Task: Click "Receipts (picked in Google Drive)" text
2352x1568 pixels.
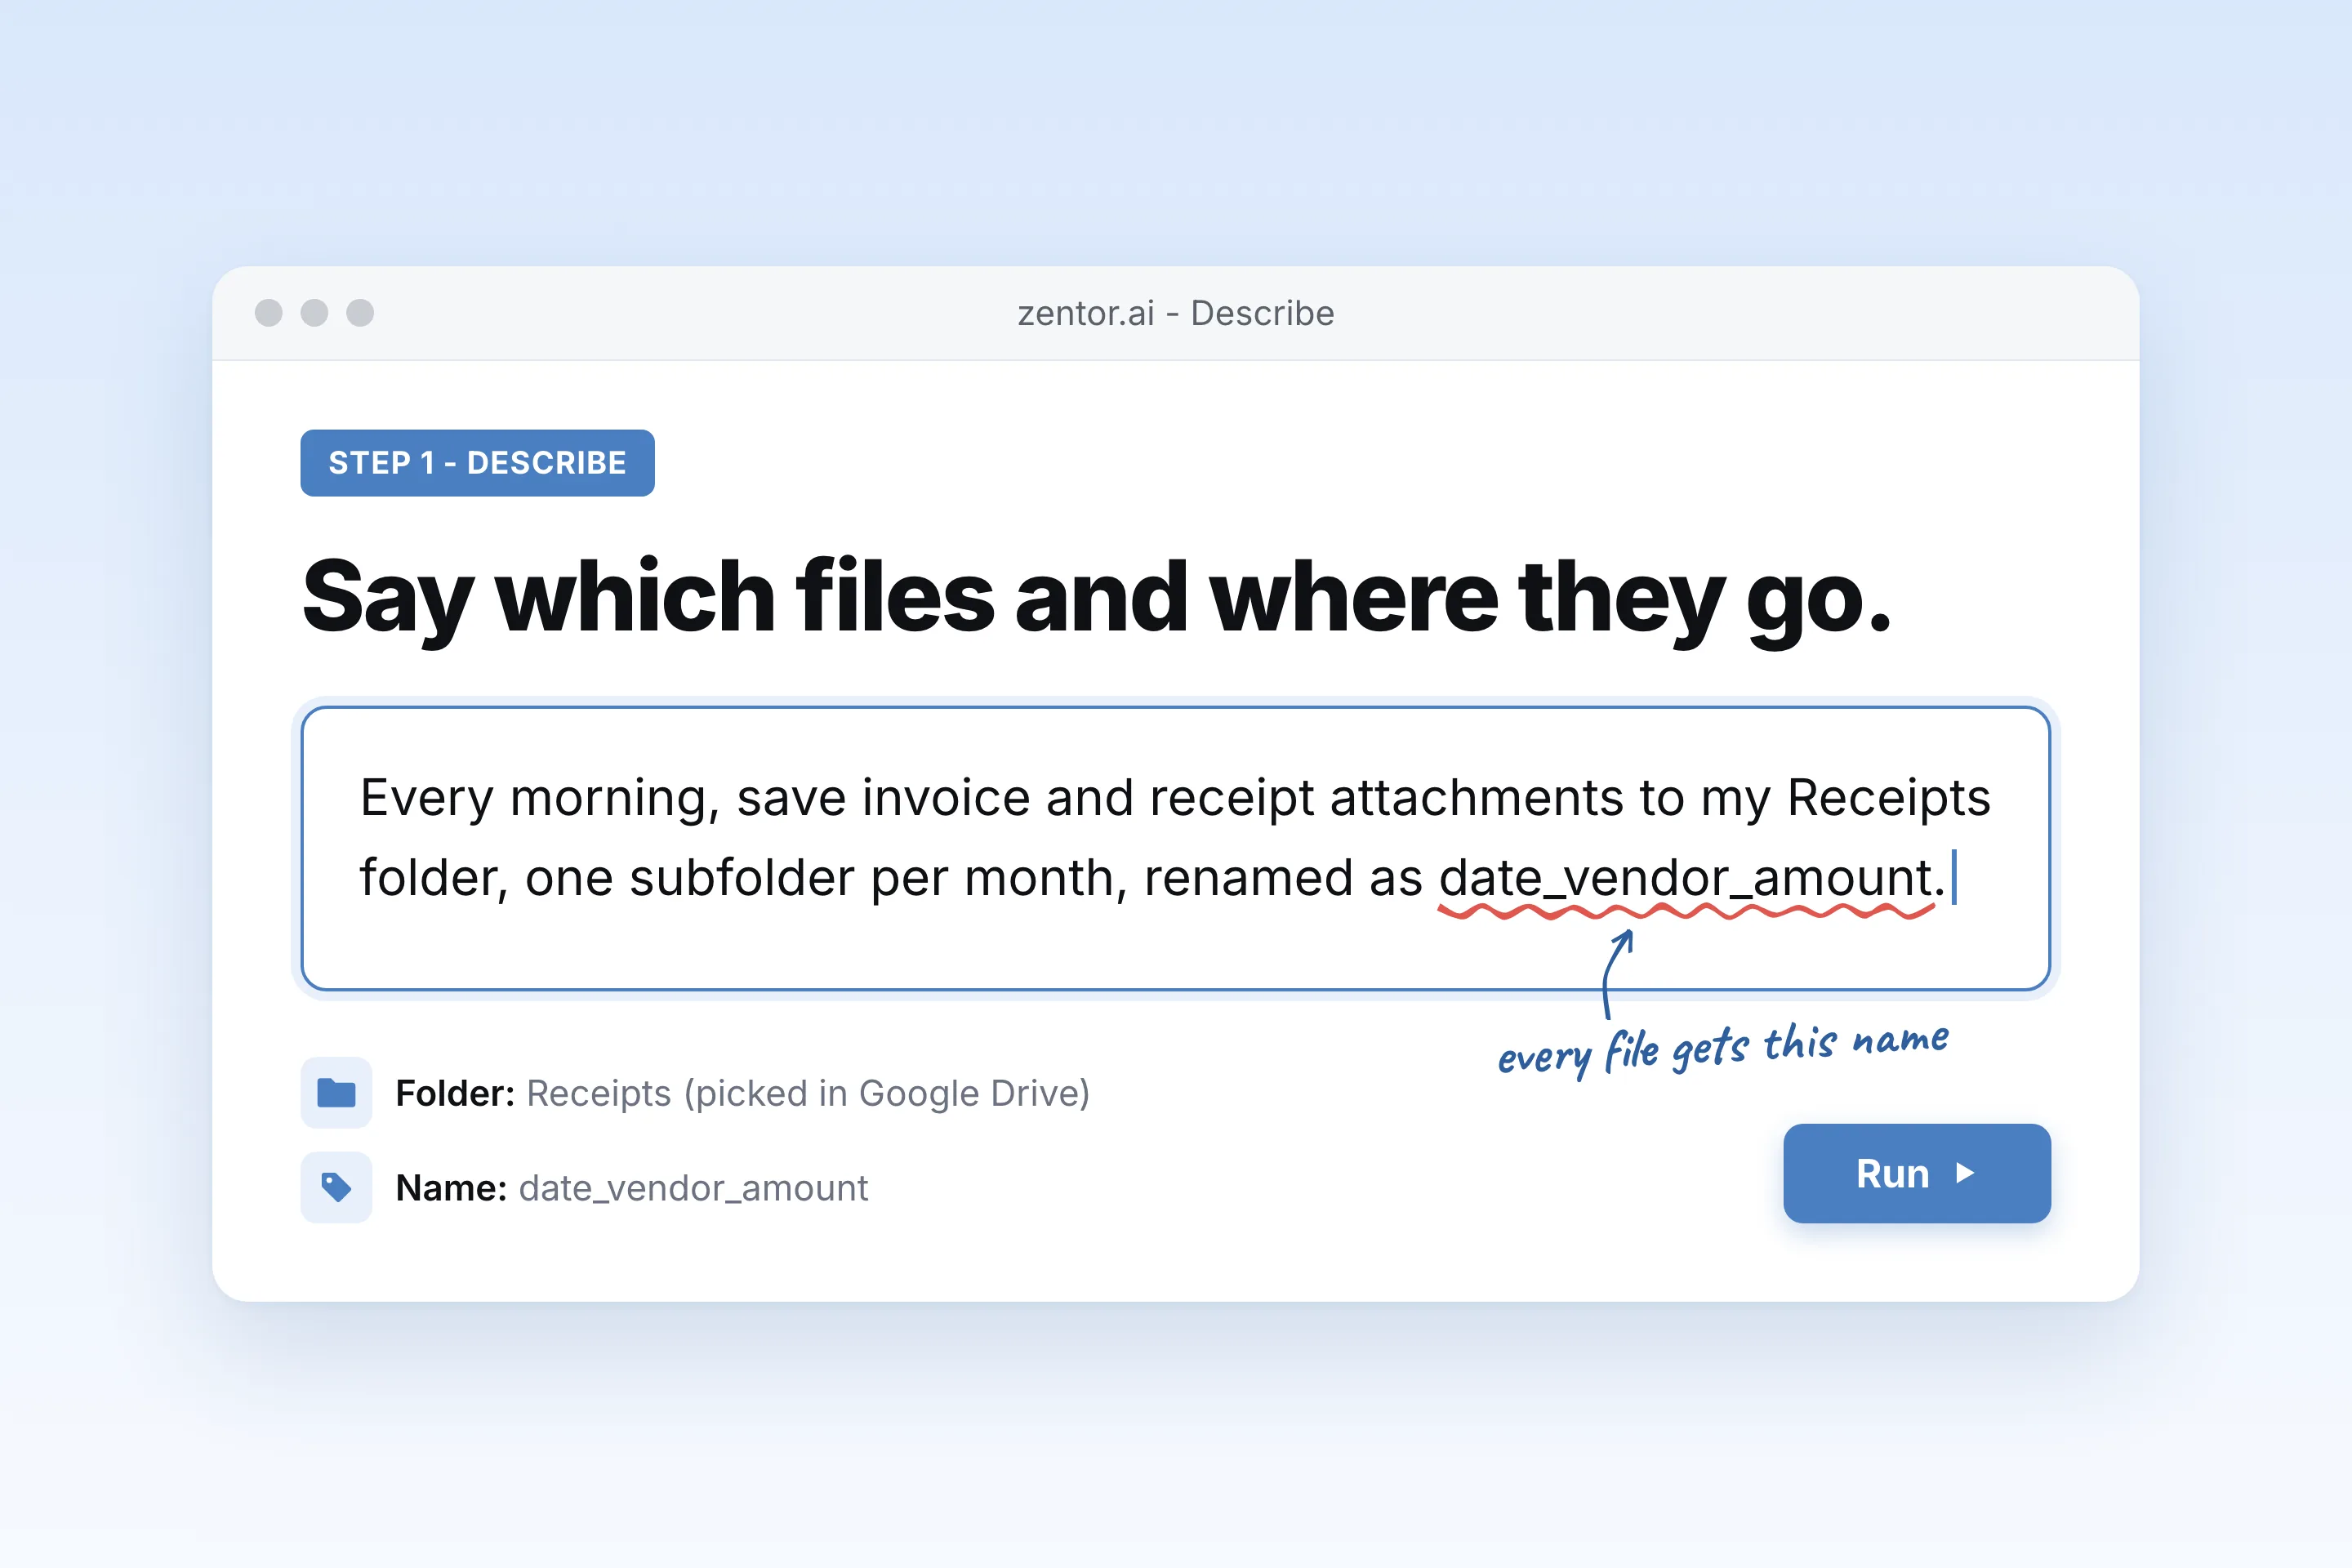Action: pos(808,1093)
